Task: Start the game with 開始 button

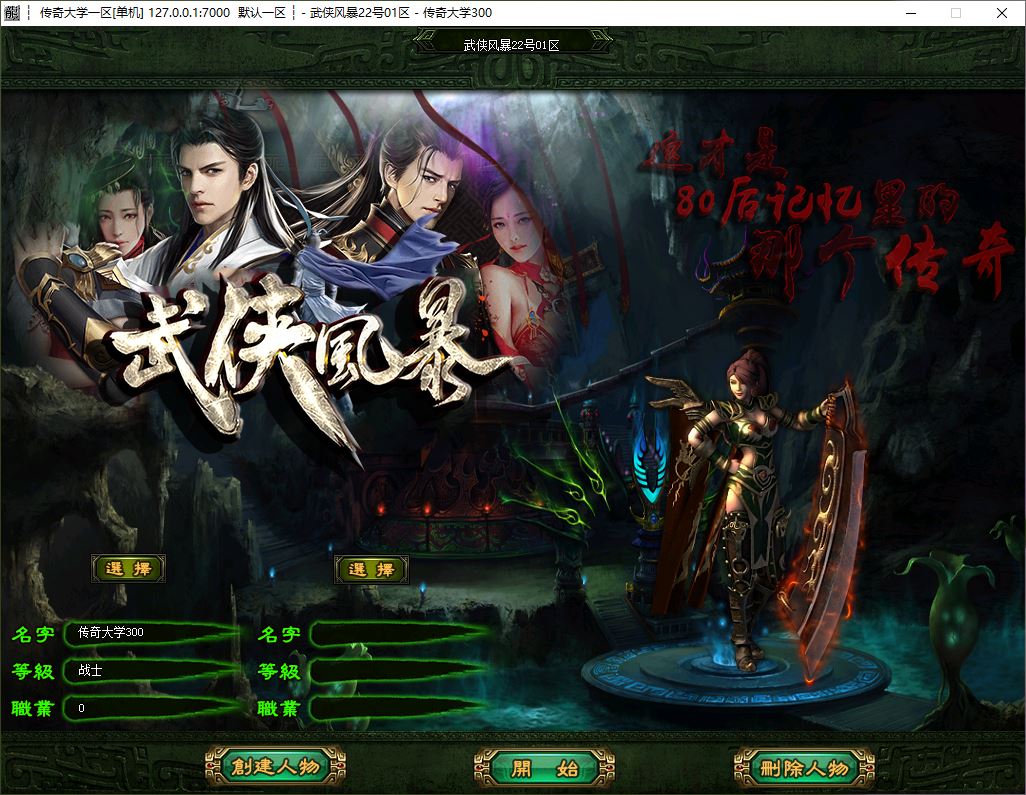Action: (x=544, y=768)
